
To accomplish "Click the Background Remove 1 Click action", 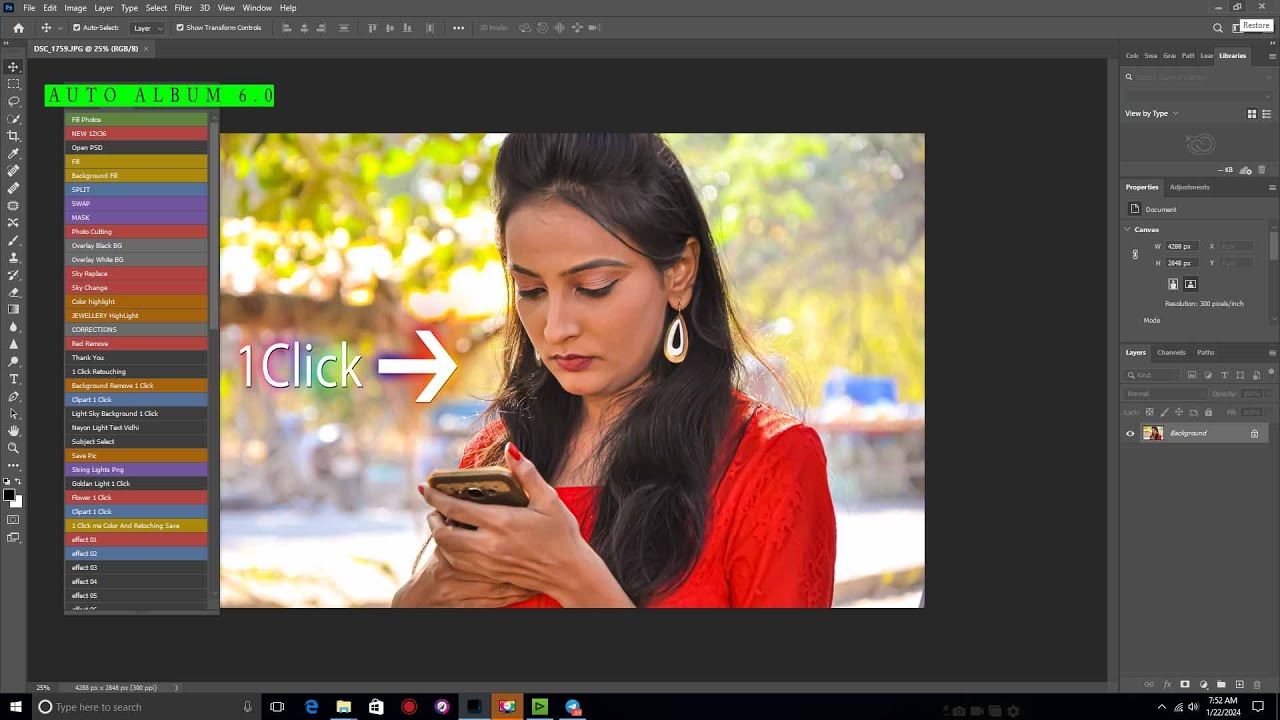I will [136, 385].
